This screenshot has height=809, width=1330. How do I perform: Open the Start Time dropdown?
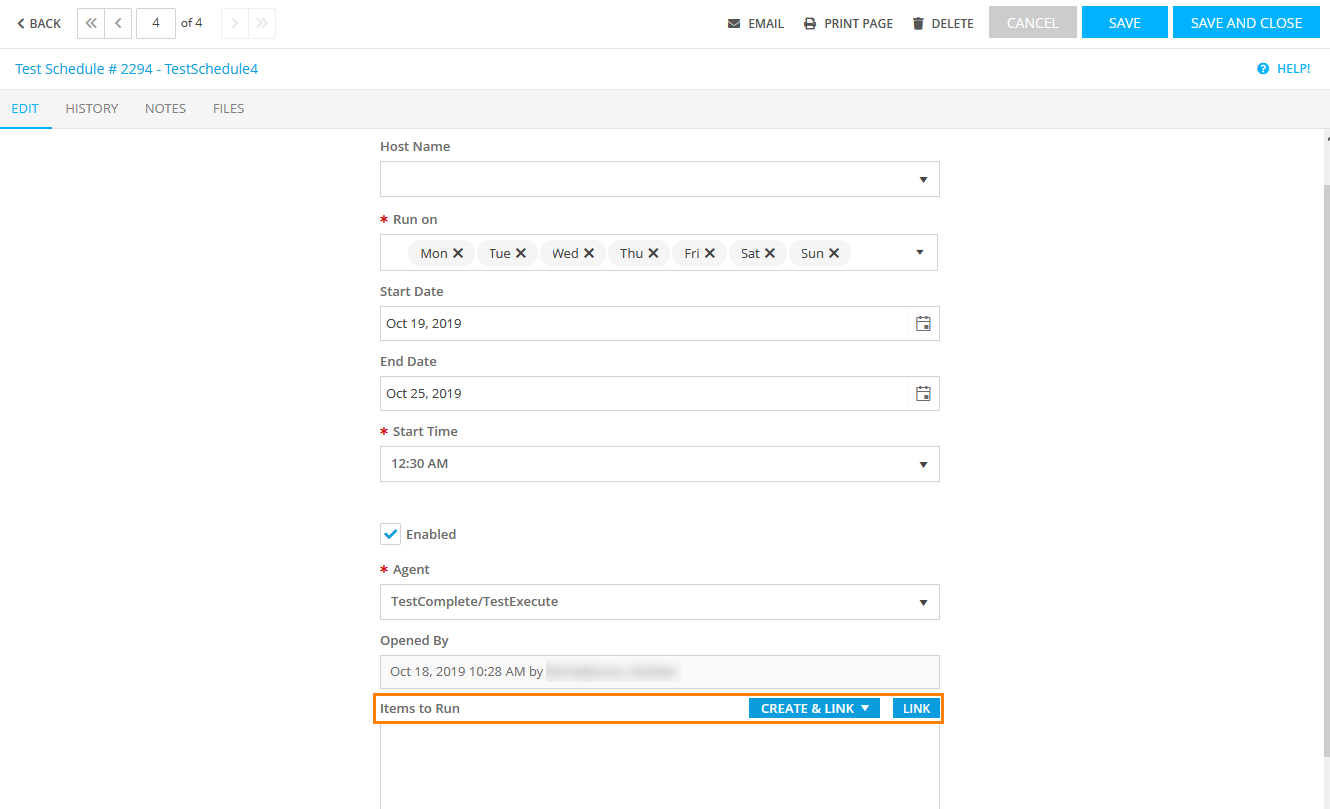pyautogui.click(x=923, y=464)
